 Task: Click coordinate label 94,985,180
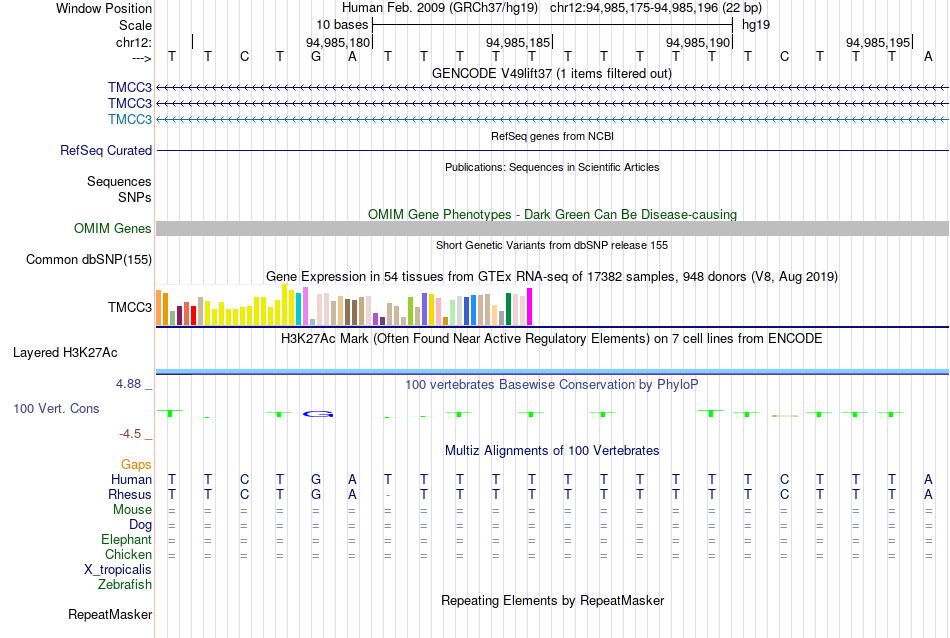click(x=337, y=42)
